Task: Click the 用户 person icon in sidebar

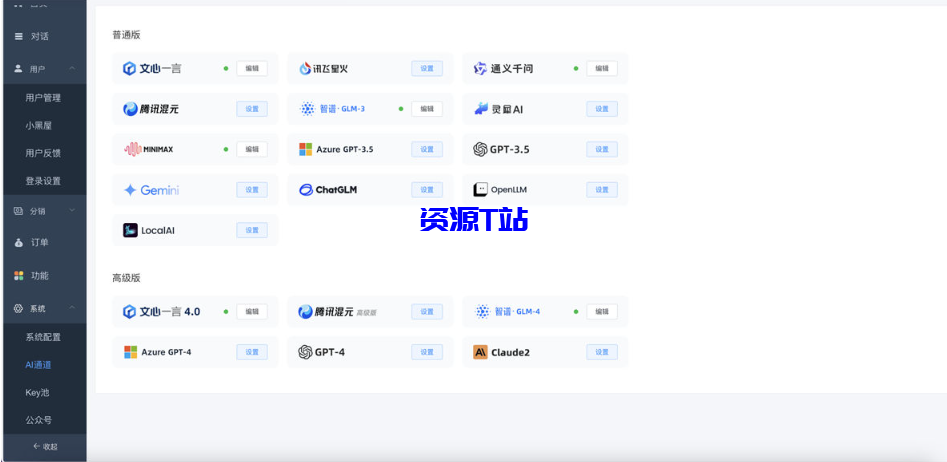Action: click(x=18, y=69)
